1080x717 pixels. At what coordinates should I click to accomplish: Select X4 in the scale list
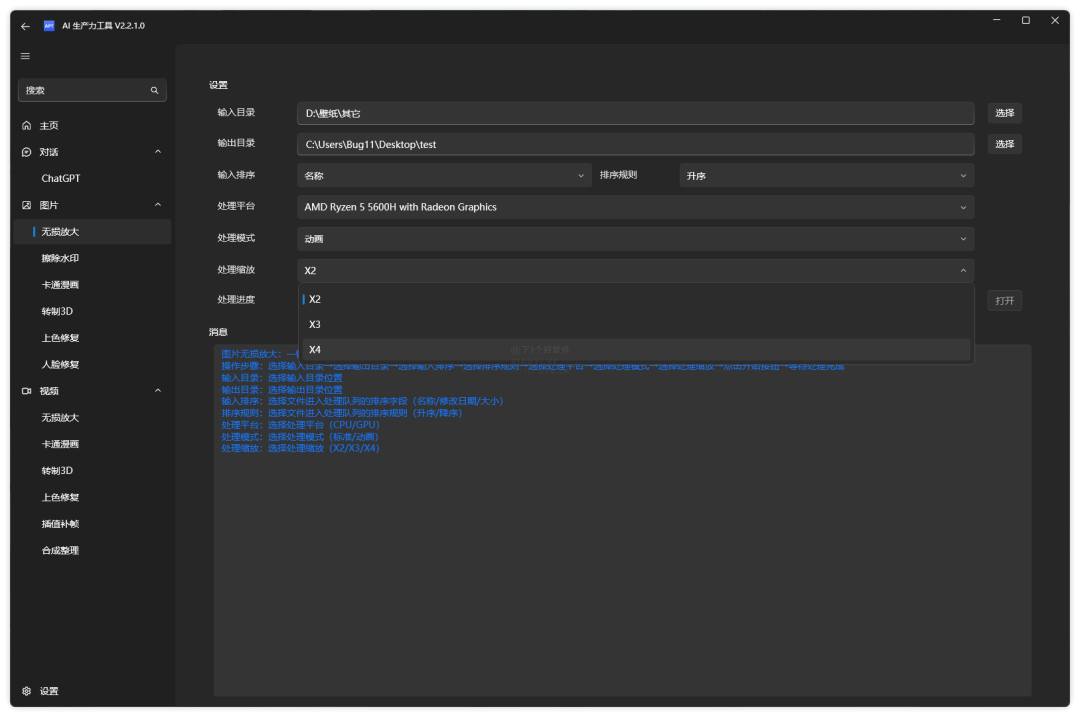[x=636, y=350]
